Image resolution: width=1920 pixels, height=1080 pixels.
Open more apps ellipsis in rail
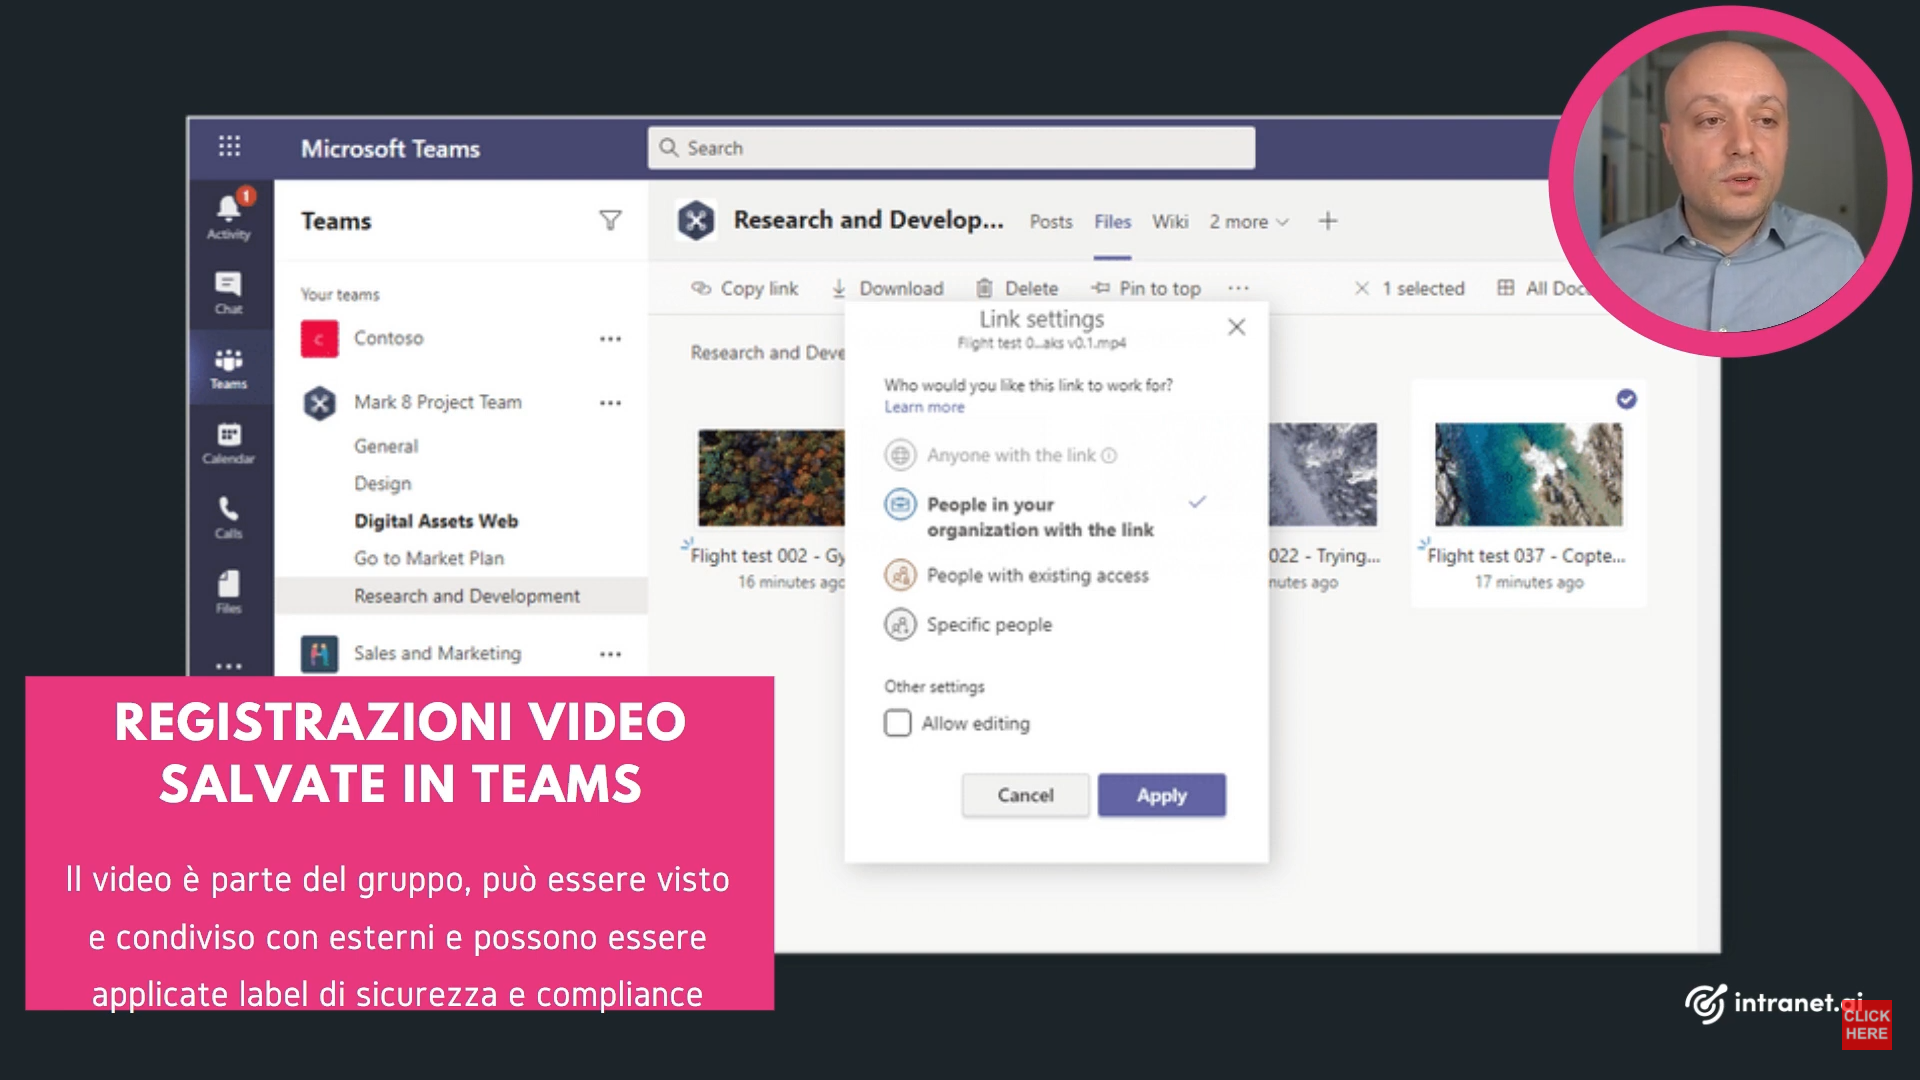pyautogui.click(x=229, y=666)
